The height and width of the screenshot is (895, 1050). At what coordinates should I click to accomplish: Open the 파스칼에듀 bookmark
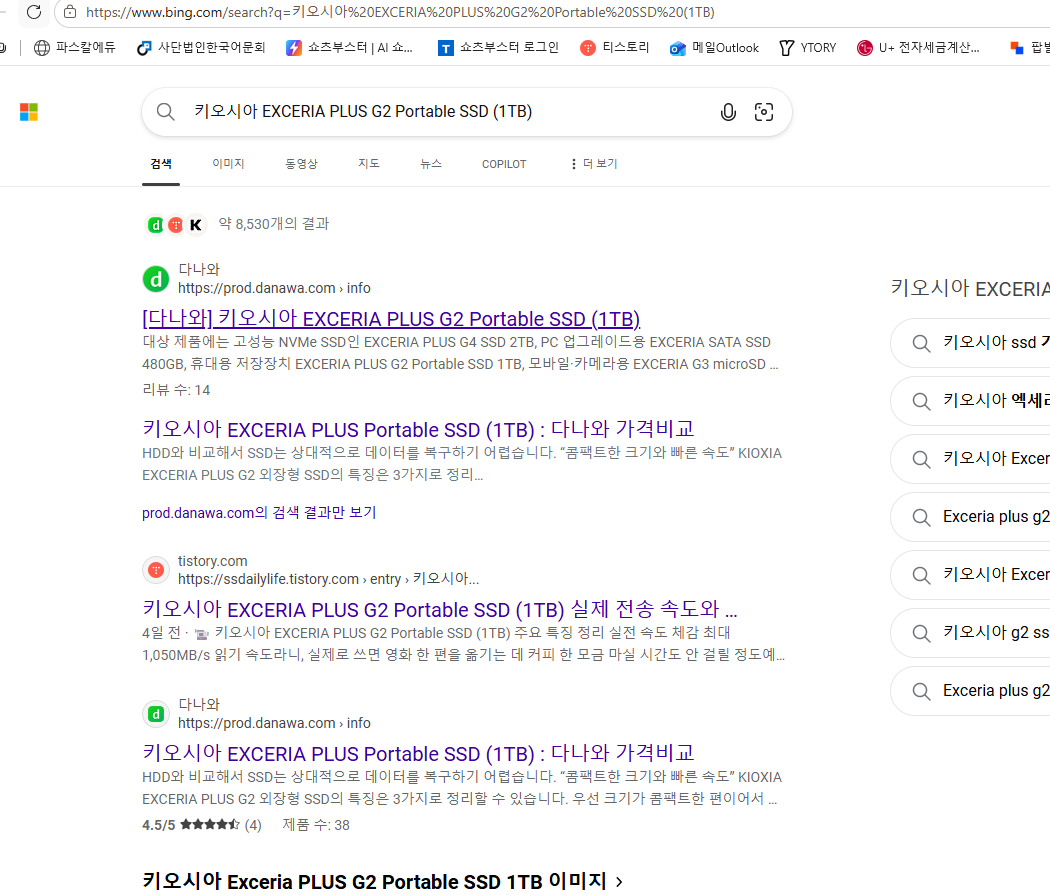click(75, 48)
